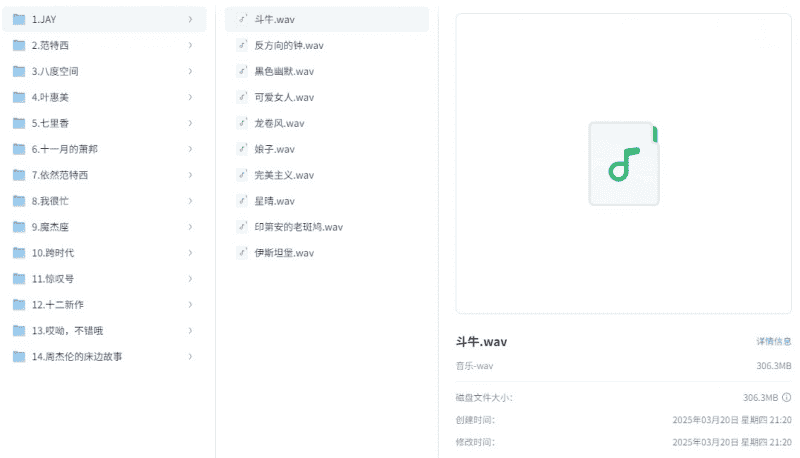Click the large music file preview thumbnail
The image size is (800, 458).
[624, 163]
